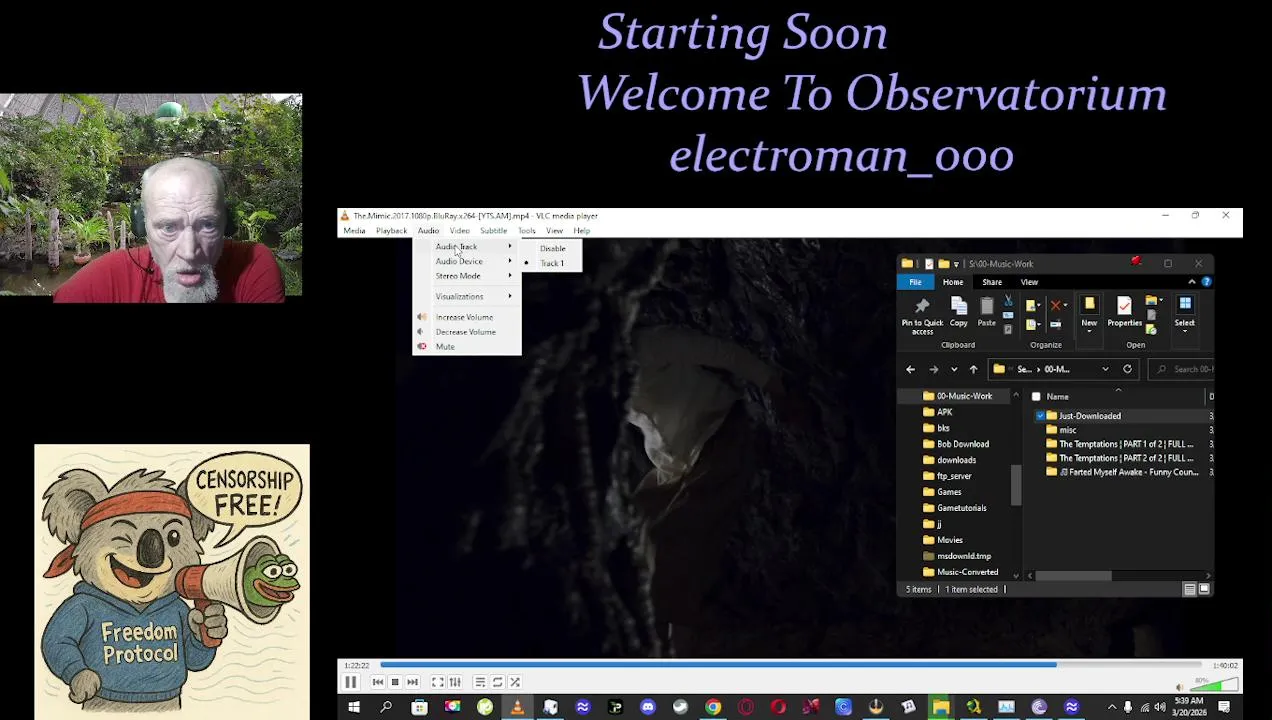Open Google Chrome from taskbar
The image size is (1272, 720).
pyautogui.click(x=712, y=708)
